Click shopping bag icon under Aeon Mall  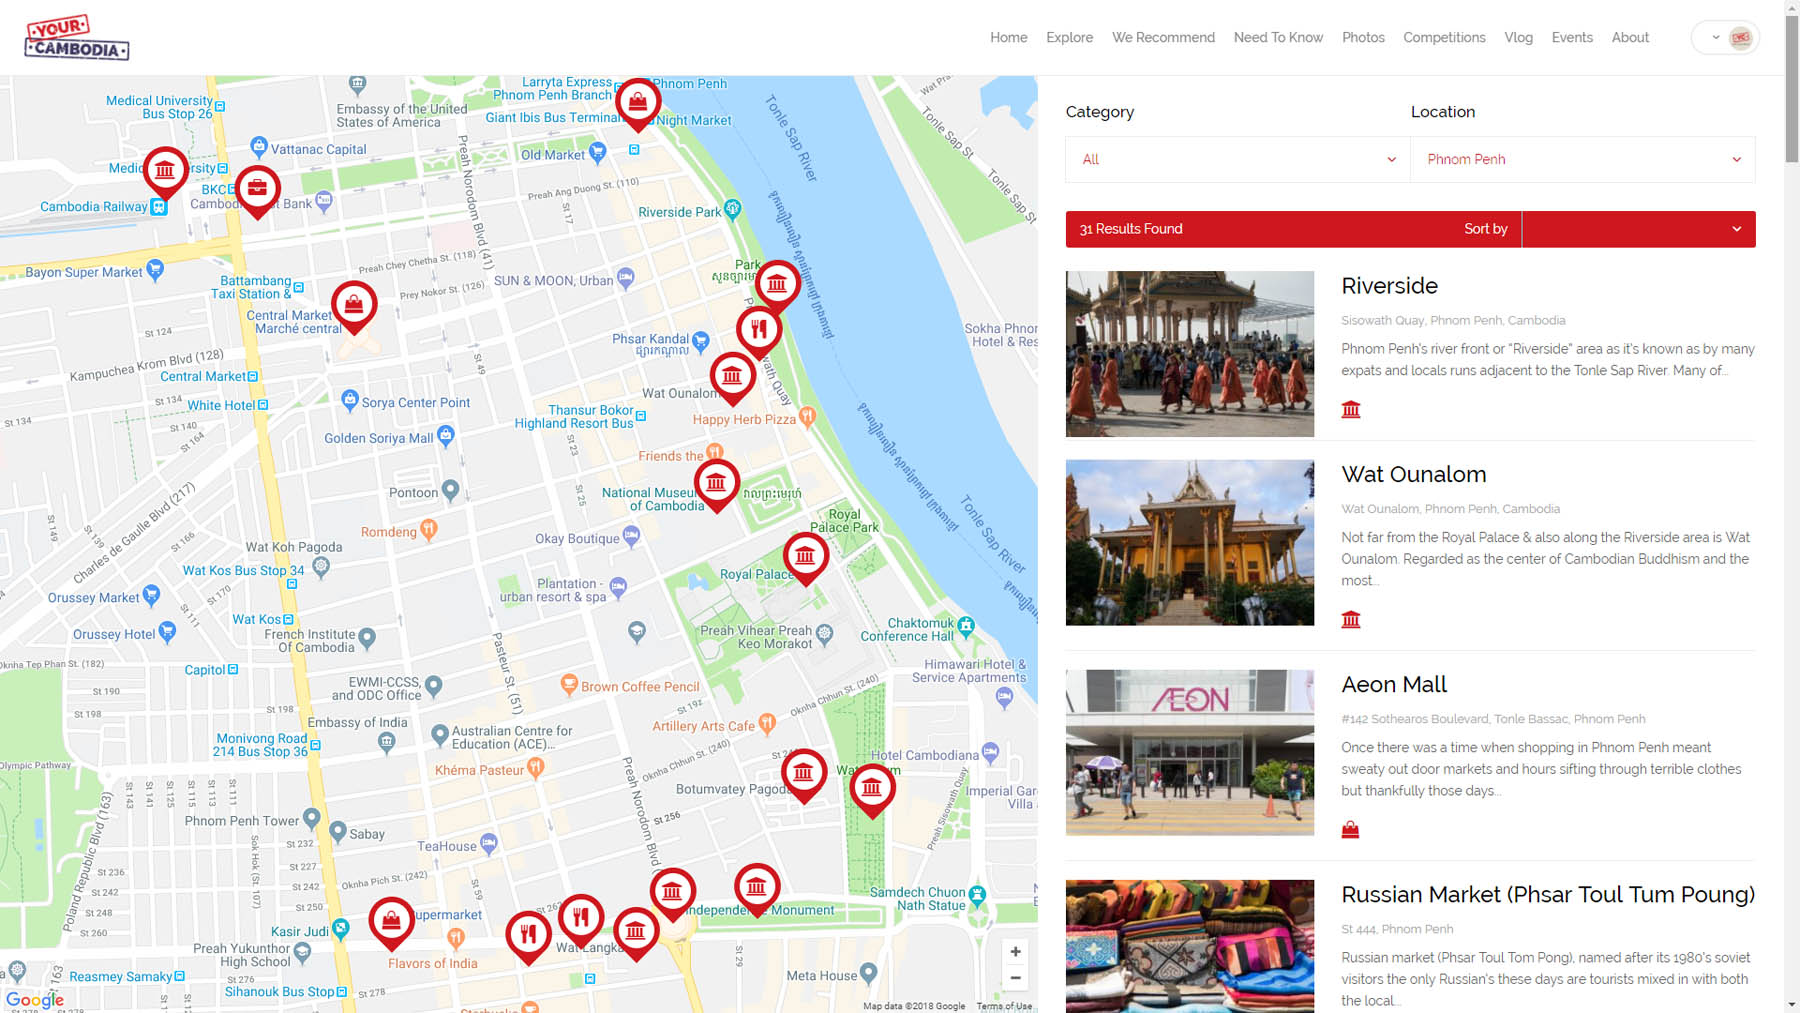click(x=1350, y=829)
